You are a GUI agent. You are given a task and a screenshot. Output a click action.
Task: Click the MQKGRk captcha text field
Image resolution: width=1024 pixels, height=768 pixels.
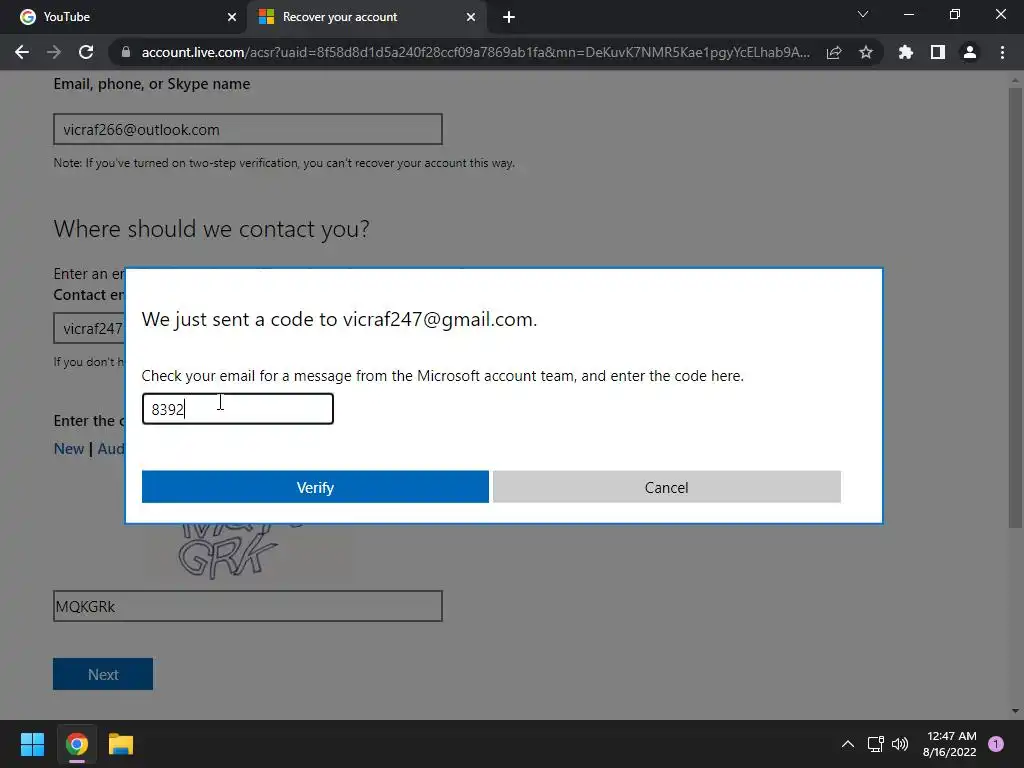(x=248, y=606)
